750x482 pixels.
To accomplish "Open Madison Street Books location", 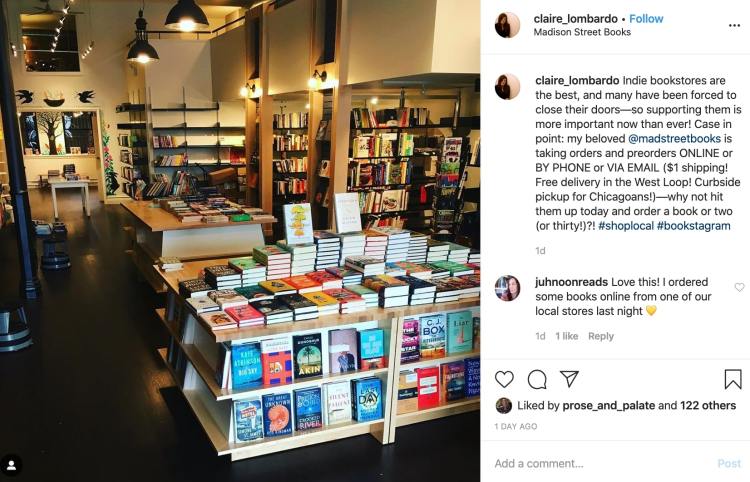I will tap(582, 32).
